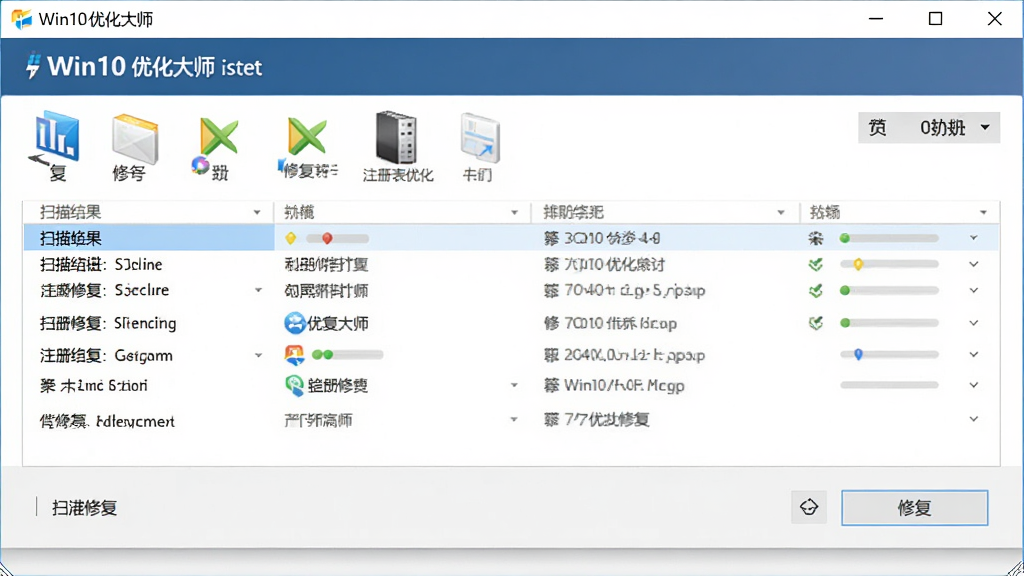Click the blue bar chart toolbar icon

[x=57, y=136]
